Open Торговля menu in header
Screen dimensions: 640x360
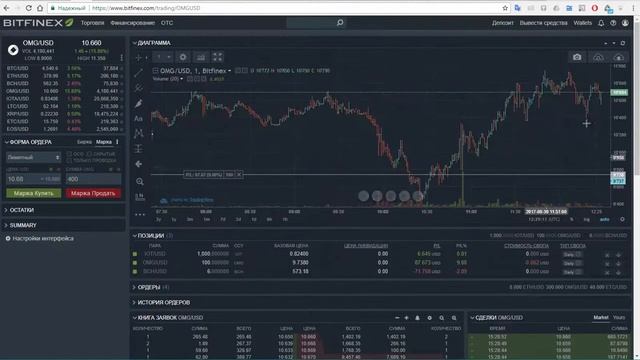click(92, 23)
